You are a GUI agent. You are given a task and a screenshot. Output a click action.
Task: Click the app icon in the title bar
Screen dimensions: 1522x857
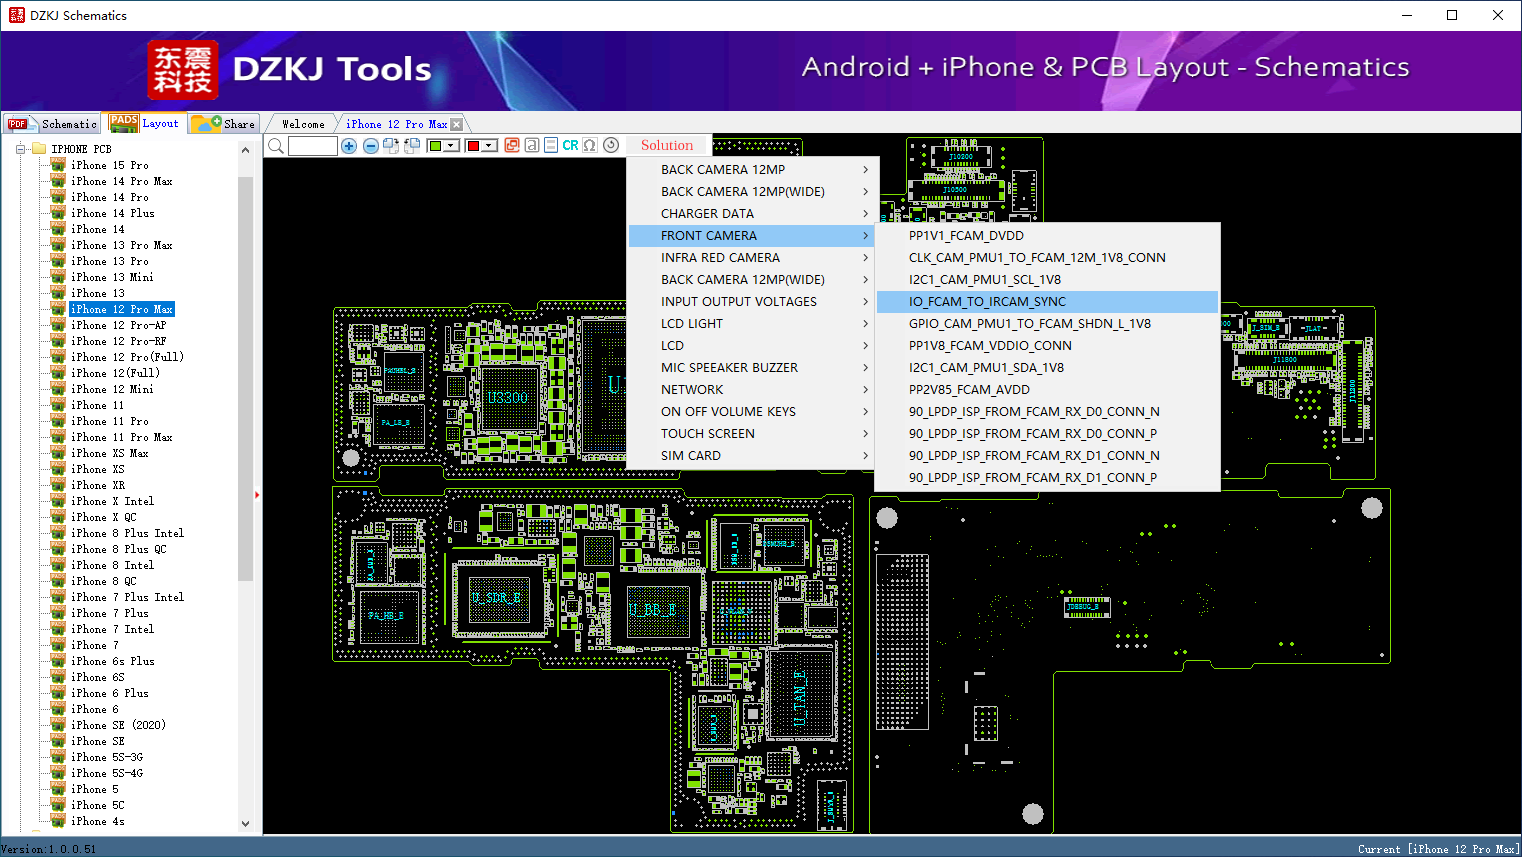pos(16,15)
